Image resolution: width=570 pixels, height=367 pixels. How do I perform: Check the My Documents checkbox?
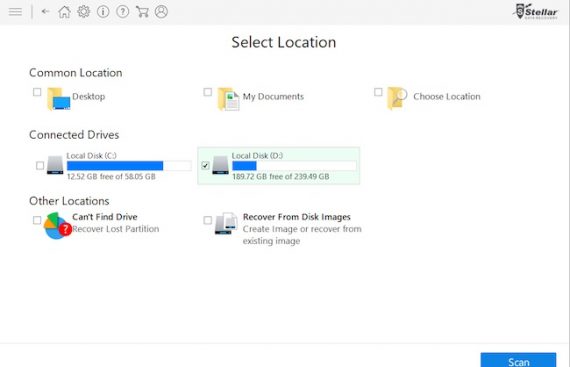[x=208, y=92]
